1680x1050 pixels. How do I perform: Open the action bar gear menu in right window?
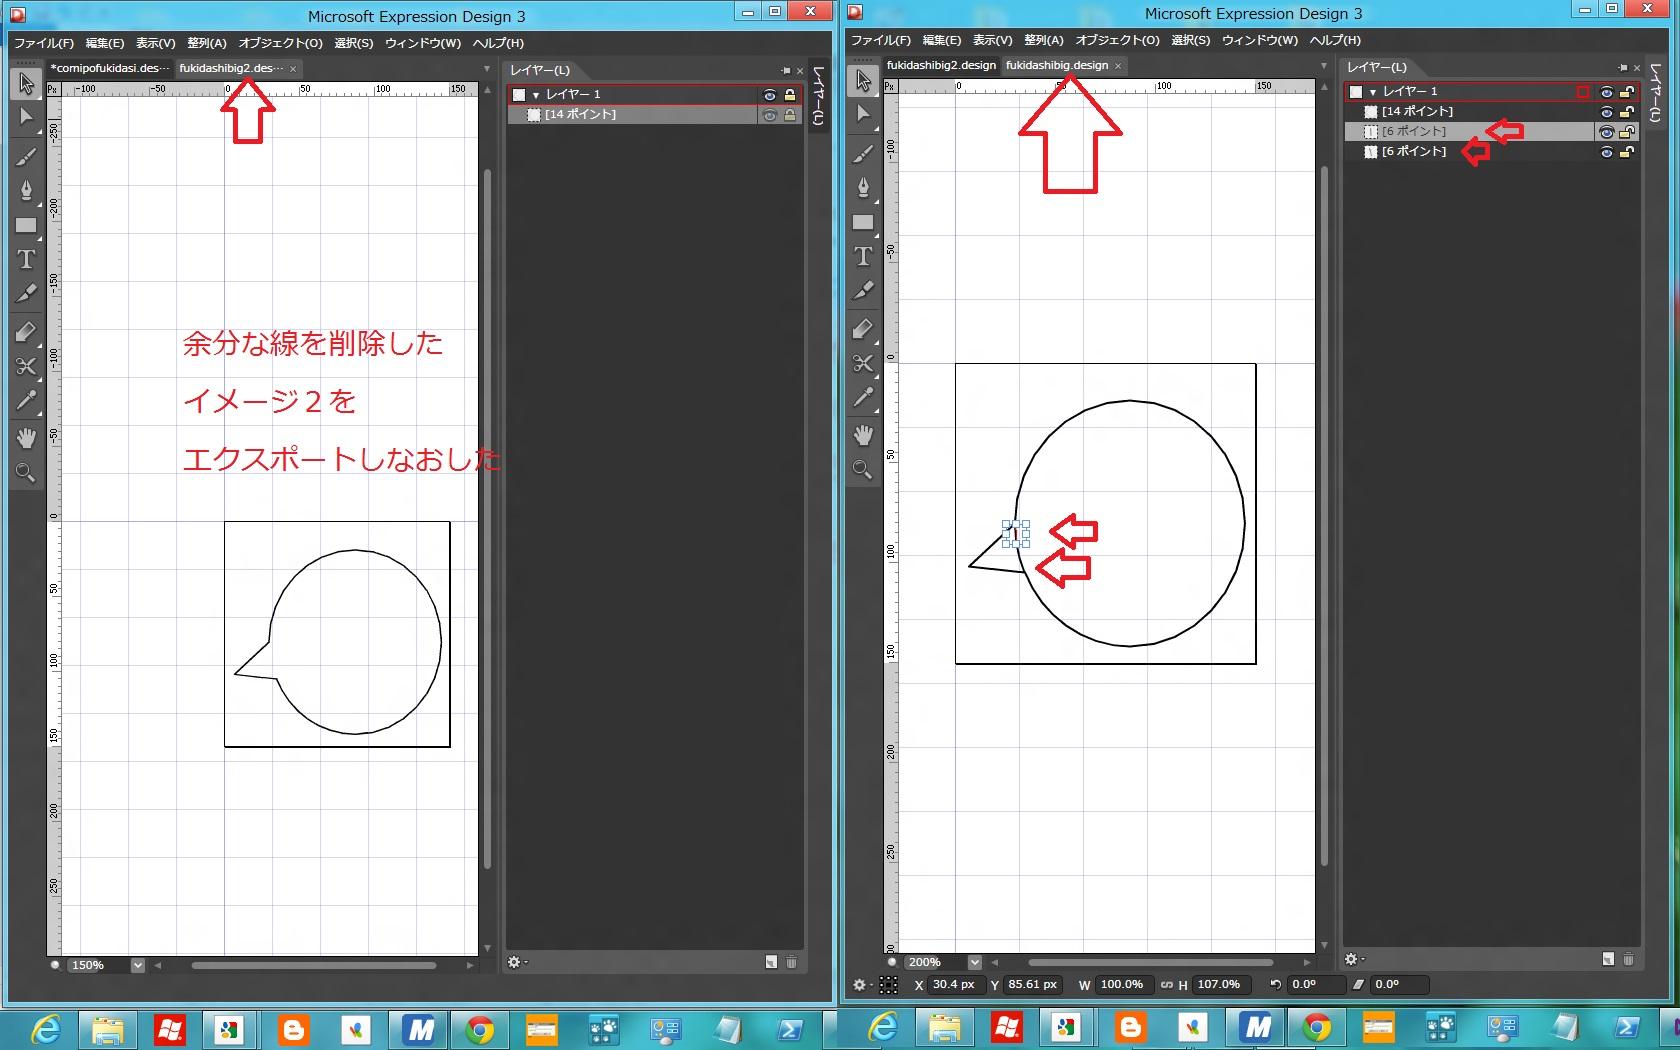coord(861,985)
